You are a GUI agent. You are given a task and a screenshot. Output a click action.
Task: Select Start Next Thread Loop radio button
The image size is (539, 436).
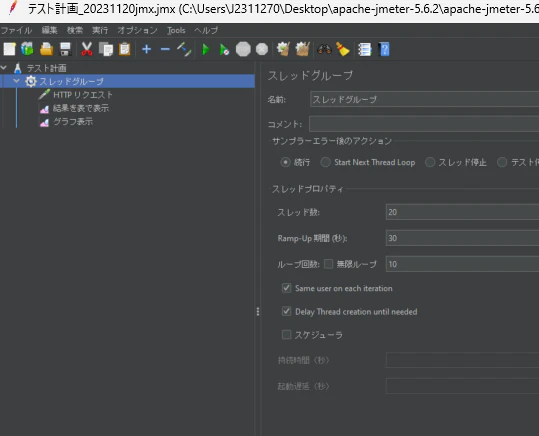pyautogui.click(x=326, y=162)
